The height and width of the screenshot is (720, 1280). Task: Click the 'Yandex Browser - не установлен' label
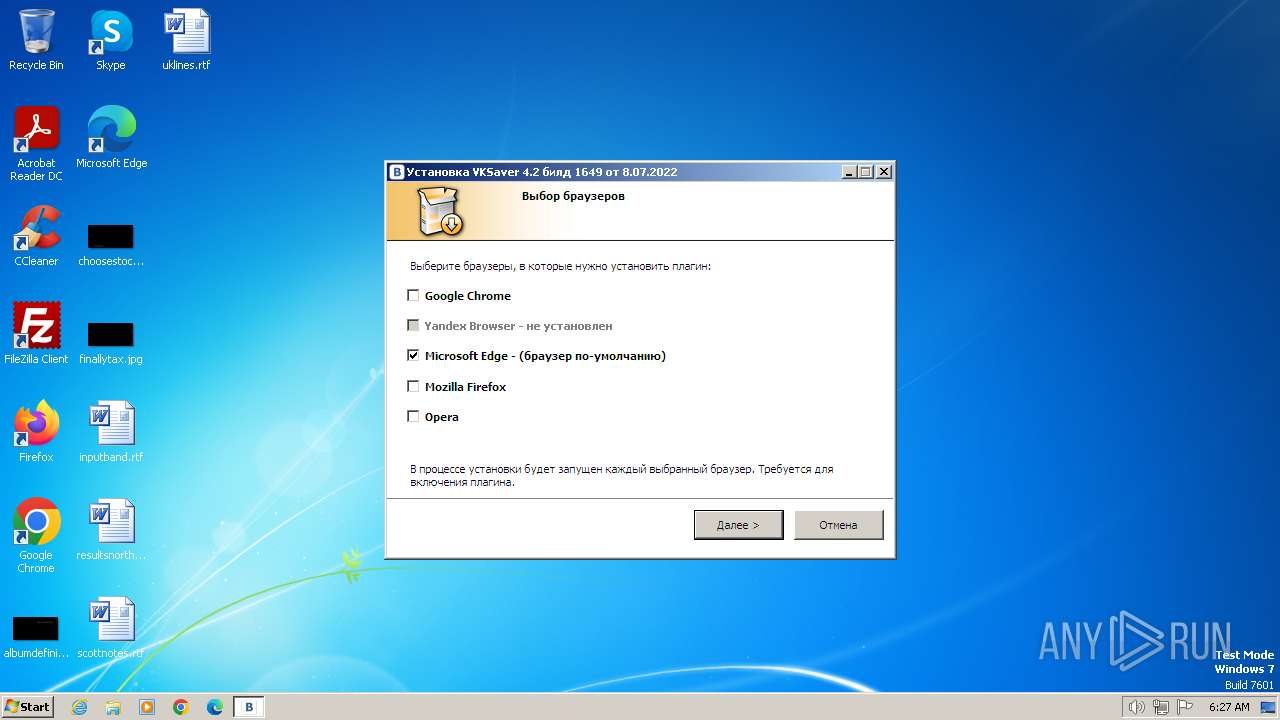518,326
